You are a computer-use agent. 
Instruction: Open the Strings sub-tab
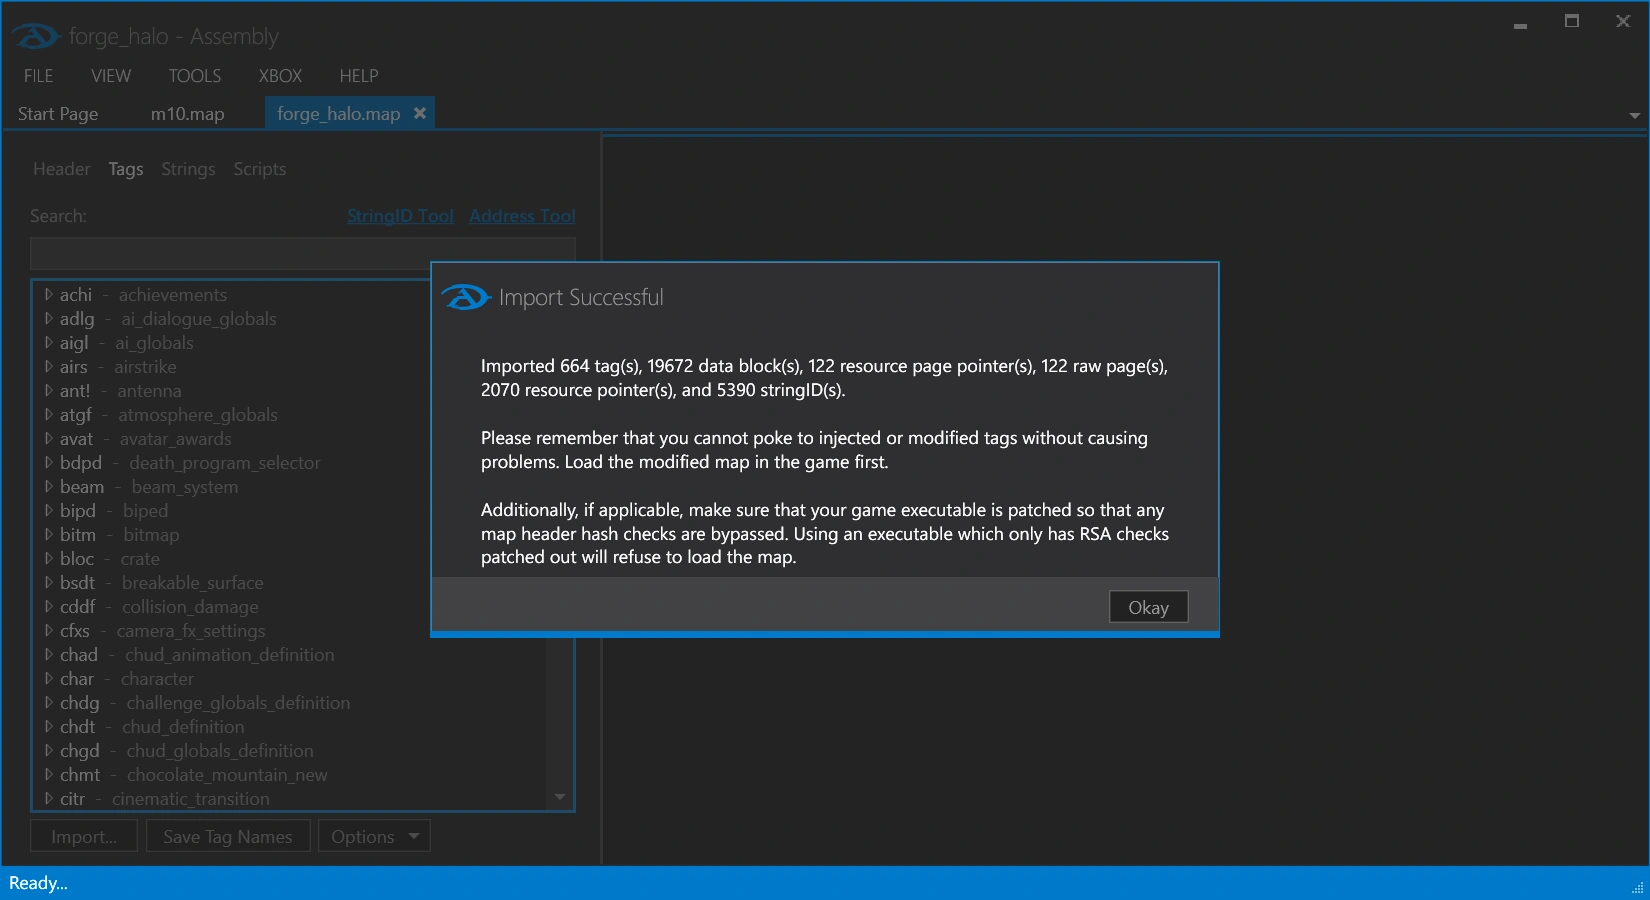coord(188,169)
